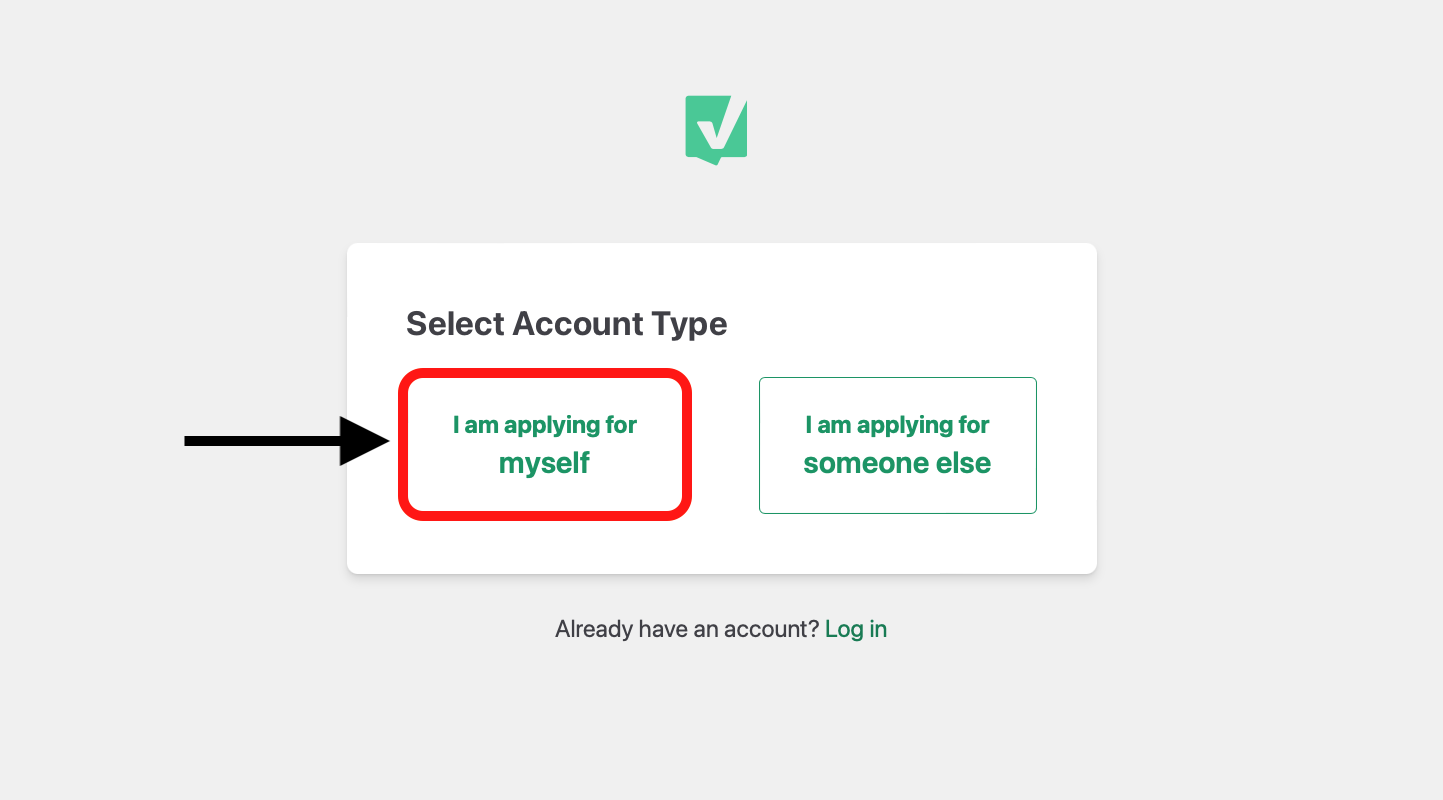Click the Select Account Type heading
This screenshot has width=1443, height=800.
pos(566,323)
